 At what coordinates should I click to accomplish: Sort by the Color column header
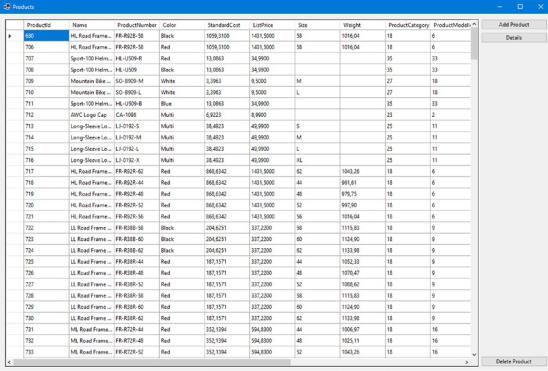(182, 25)
